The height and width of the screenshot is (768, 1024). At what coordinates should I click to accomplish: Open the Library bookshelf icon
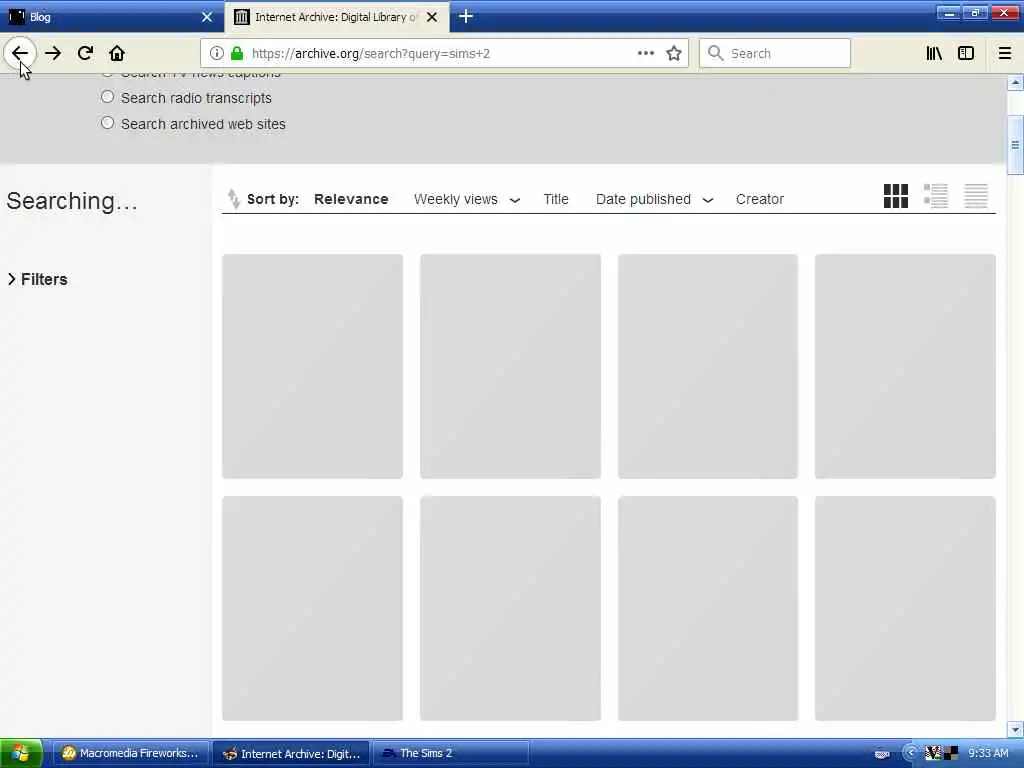tap(934, 53)
